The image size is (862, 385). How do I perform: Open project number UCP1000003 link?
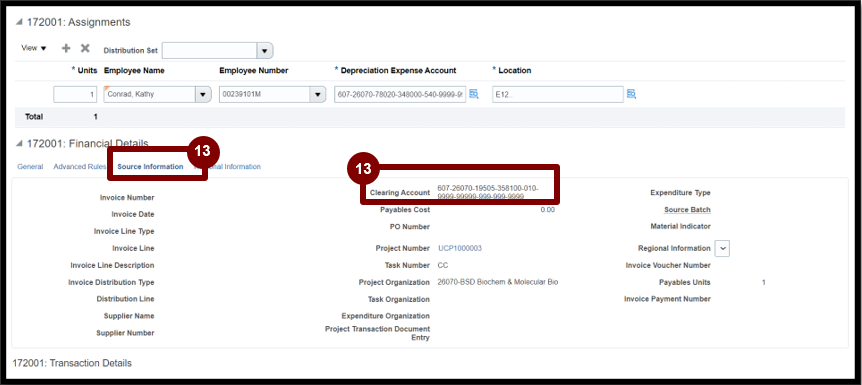tap(460, 249)
